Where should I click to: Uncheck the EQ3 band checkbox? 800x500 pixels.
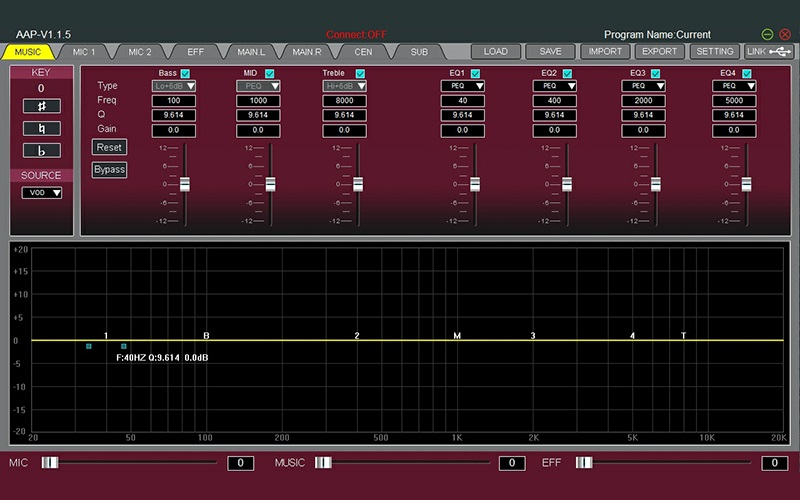pos(656,73)
